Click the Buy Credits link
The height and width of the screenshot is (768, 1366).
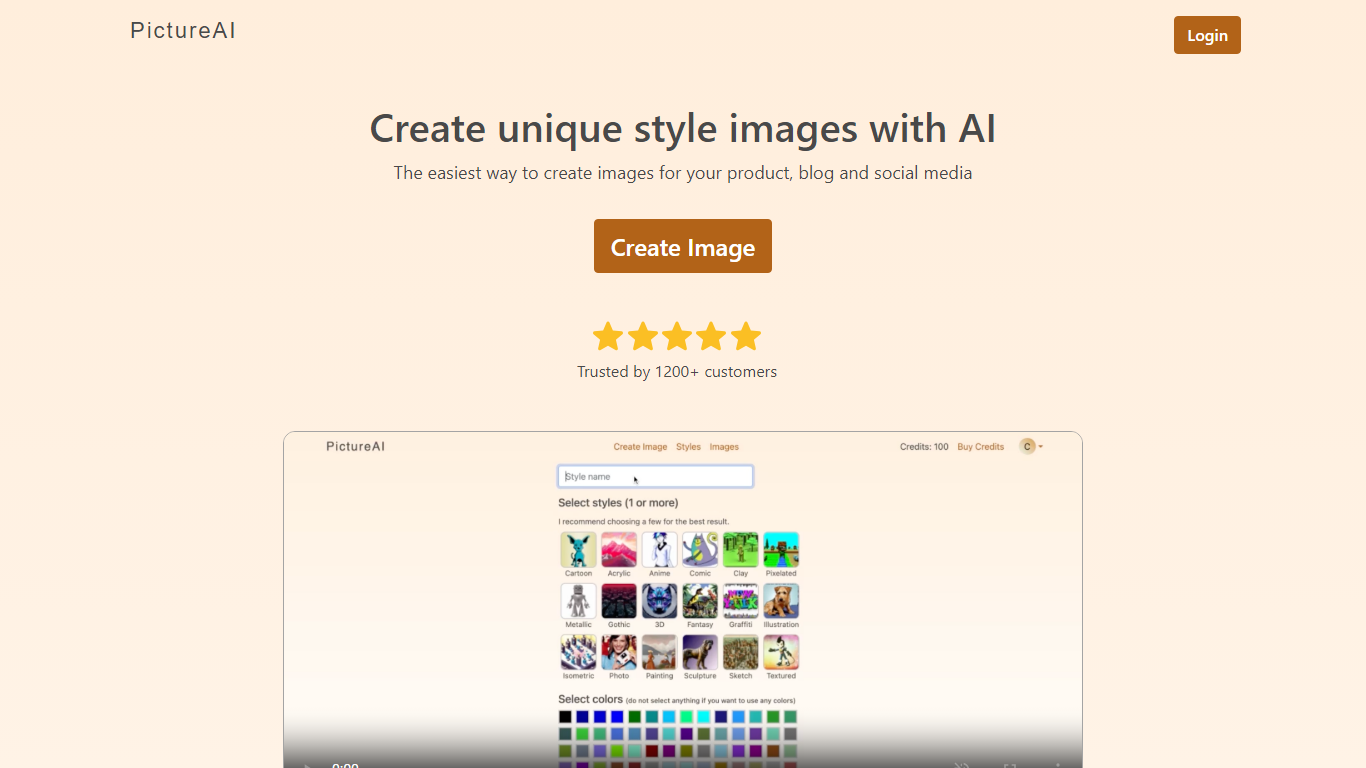[980, 447]
